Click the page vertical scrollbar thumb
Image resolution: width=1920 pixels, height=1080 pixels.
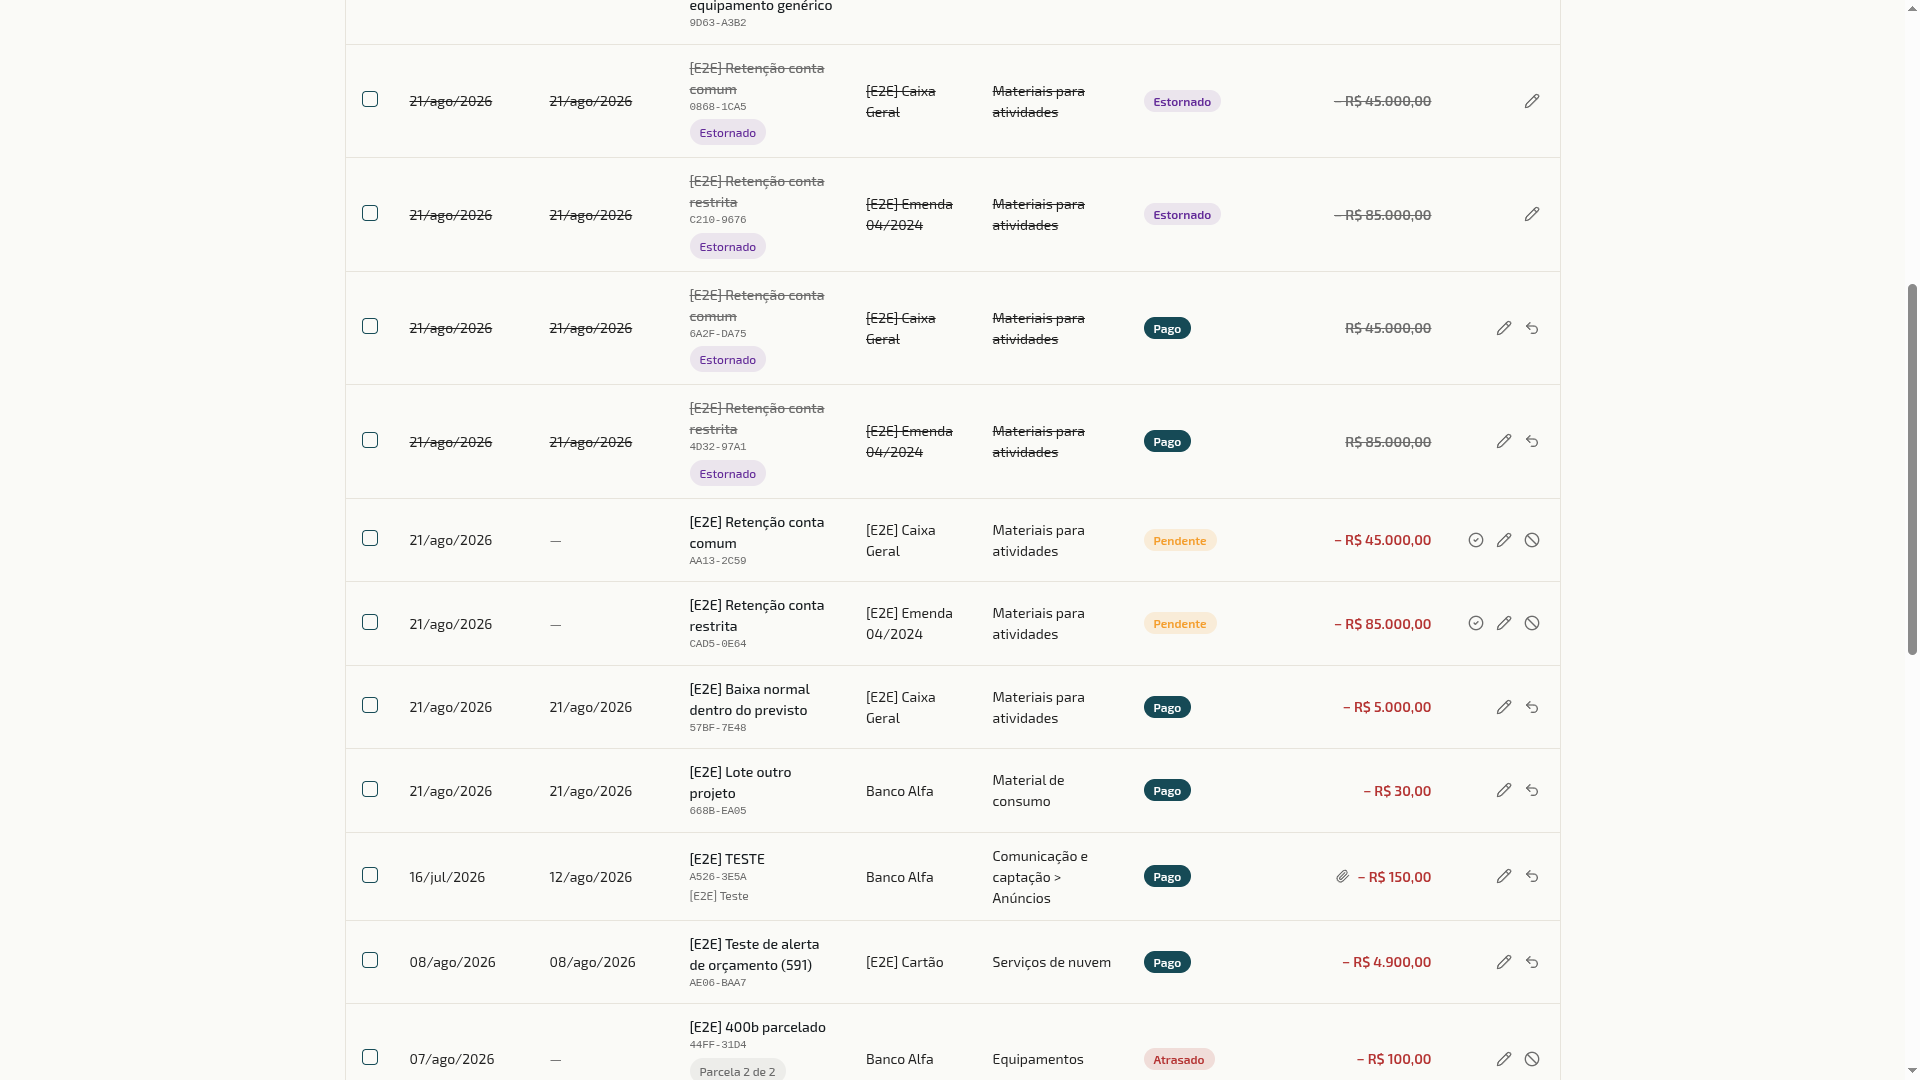(1912, 469)
